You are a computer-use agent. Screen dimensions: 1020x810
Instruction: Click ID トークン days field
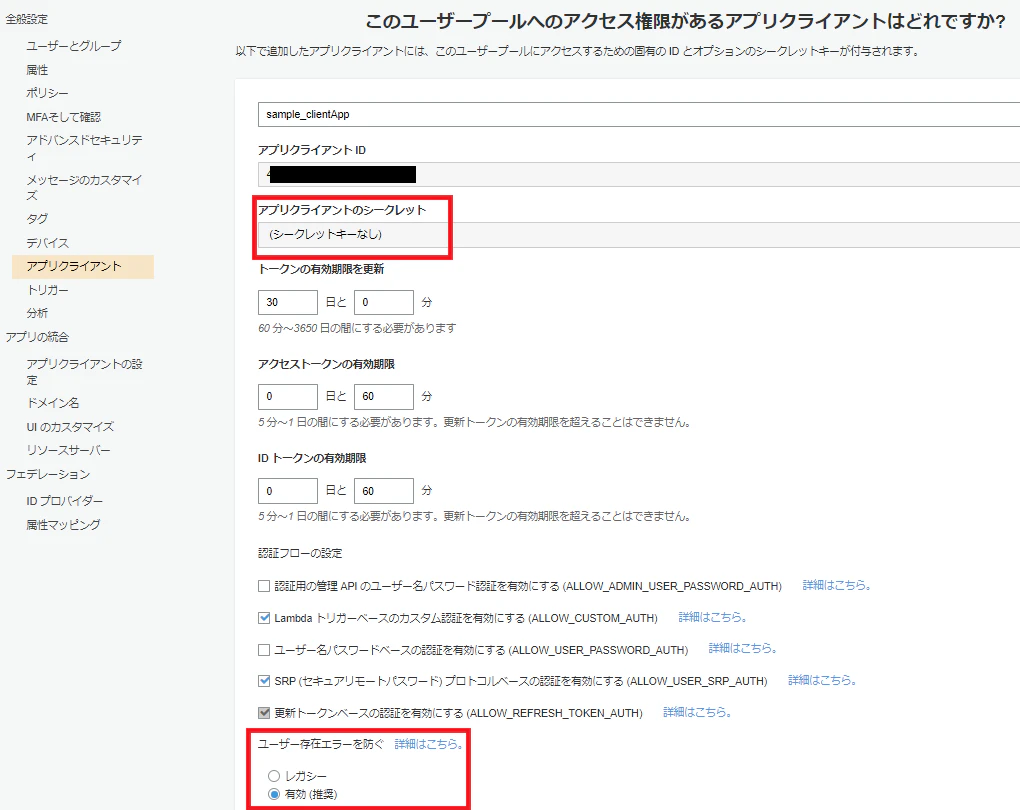[x=288, y=491]
